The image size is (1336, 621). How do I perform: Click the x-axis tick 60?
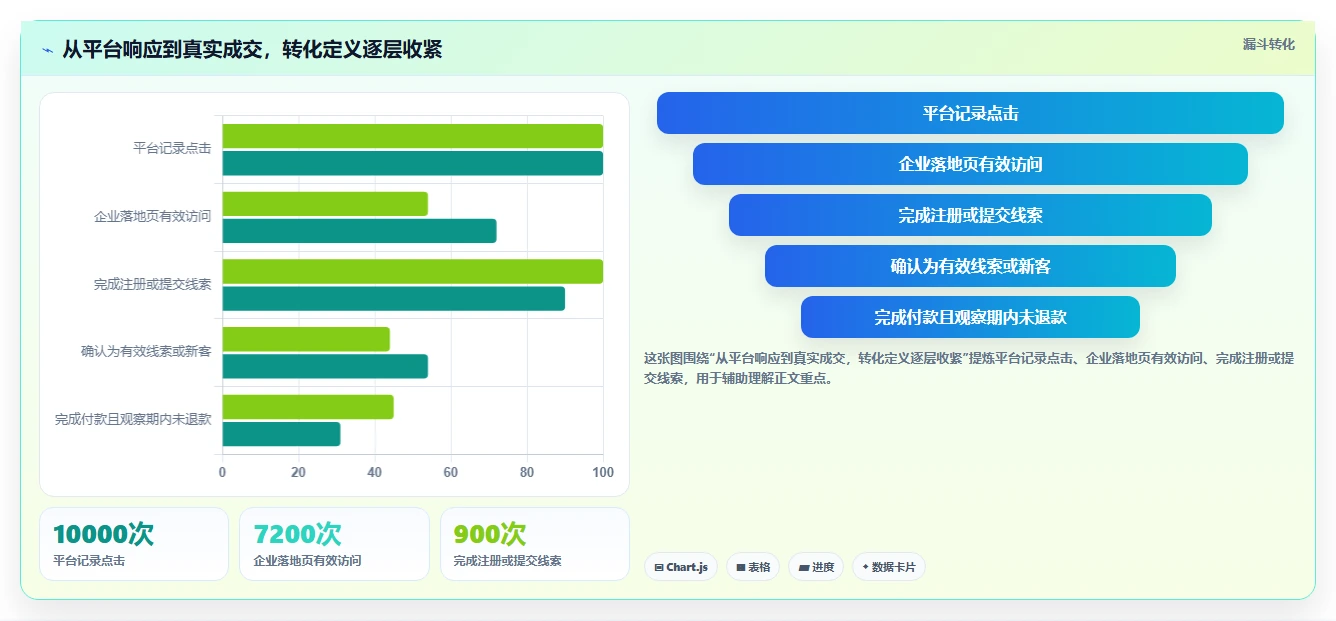tap(451, 472)
